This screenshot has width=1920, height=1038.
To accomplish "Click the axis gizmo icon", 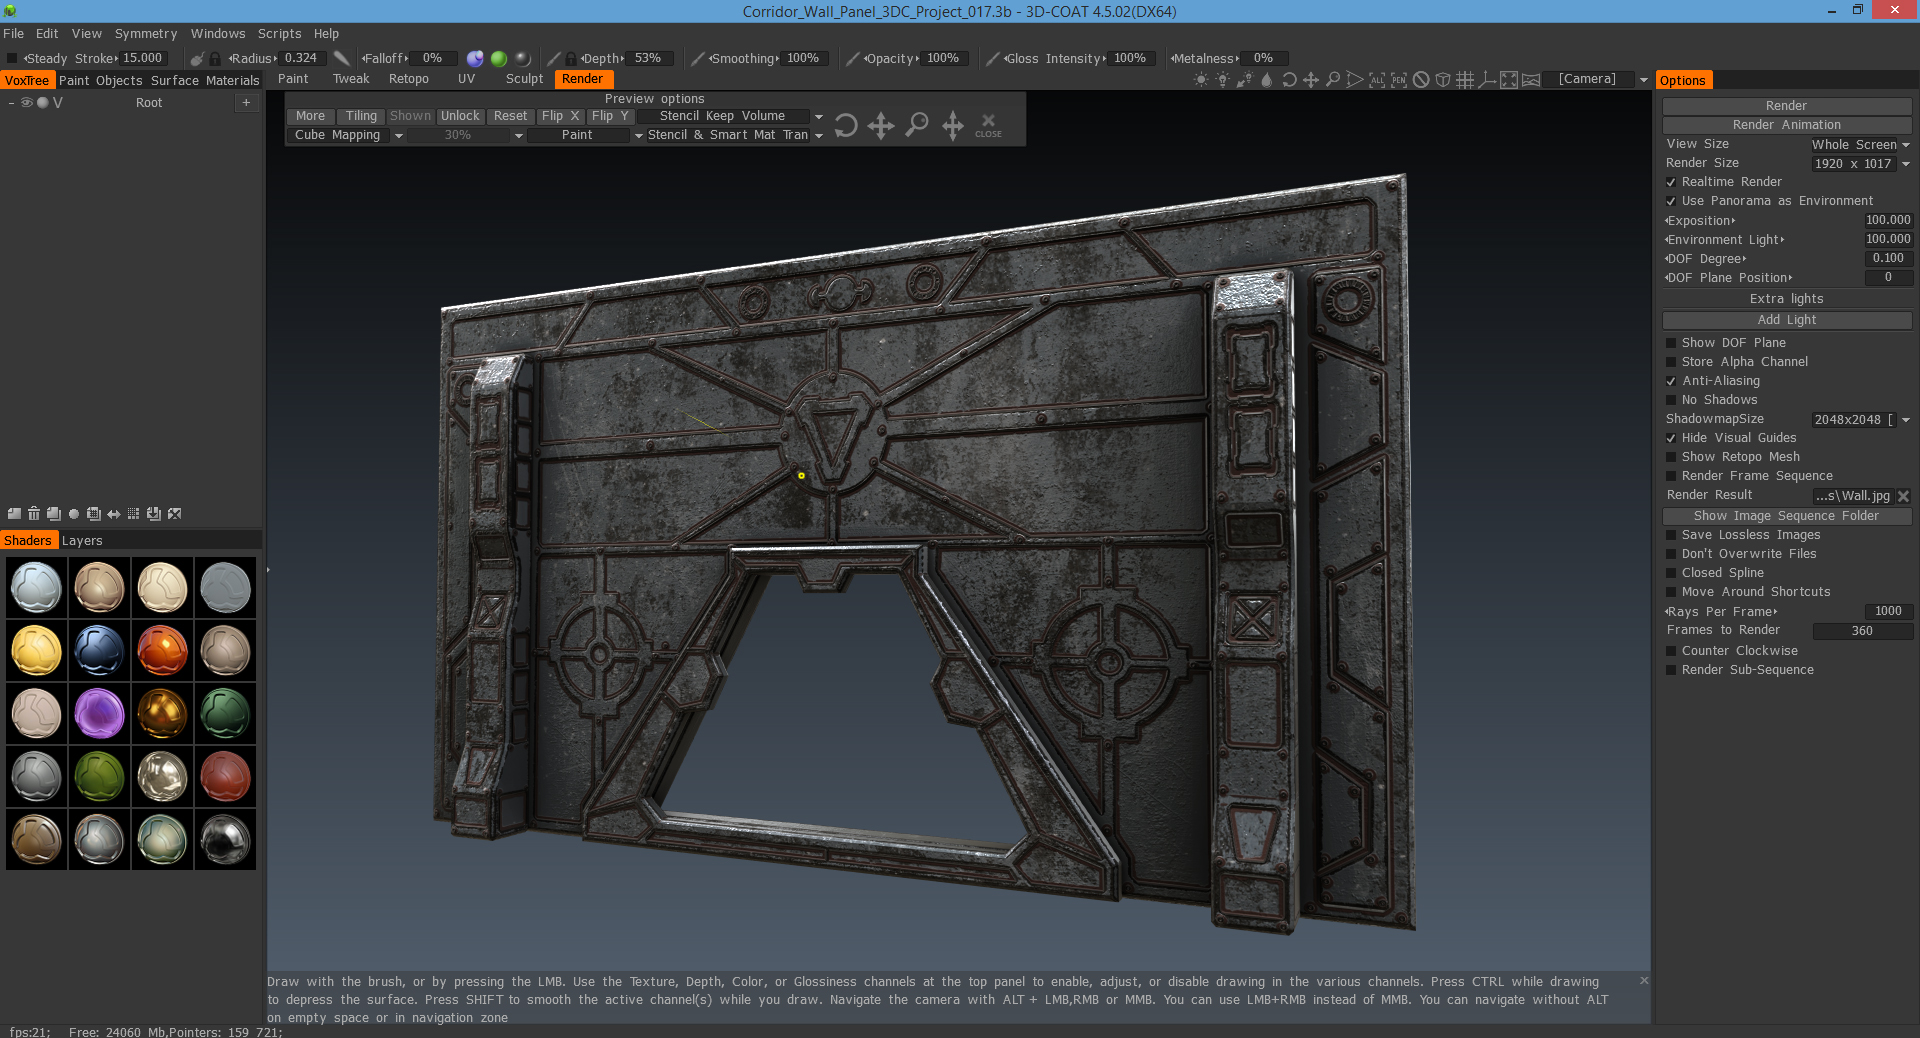I will click(1487, 80).
